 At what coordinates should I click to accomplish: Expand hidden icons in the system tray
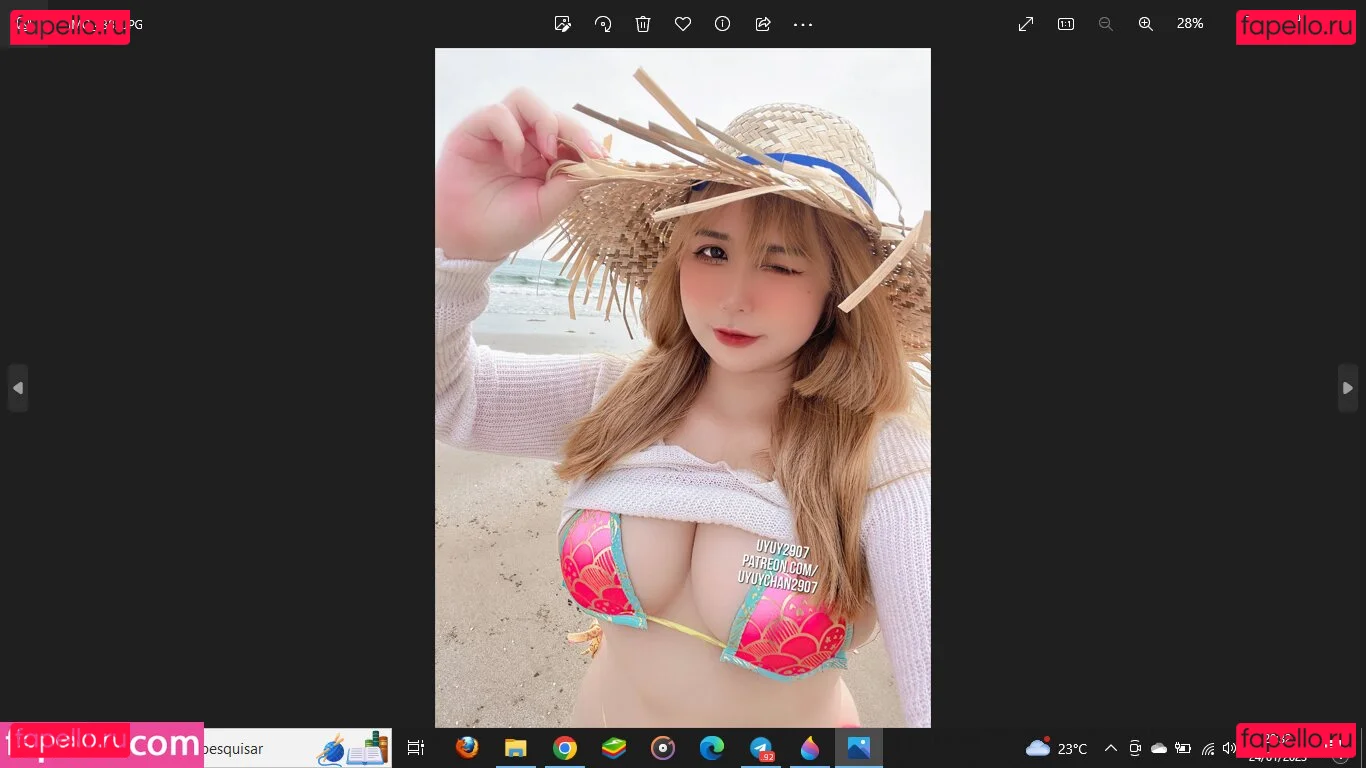(1110, 748)
